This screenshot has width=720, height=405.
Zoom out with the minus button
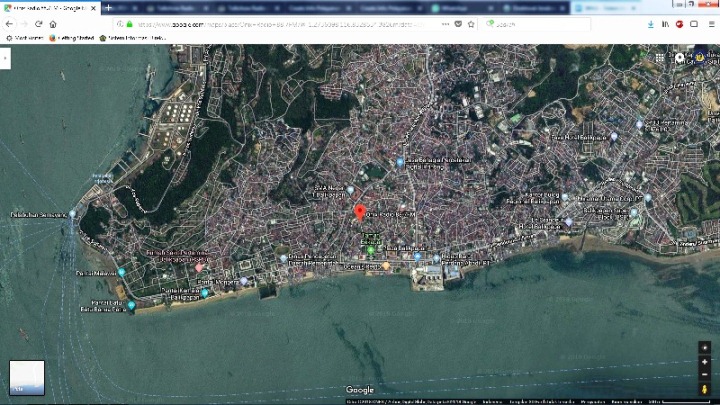(704, 375)
